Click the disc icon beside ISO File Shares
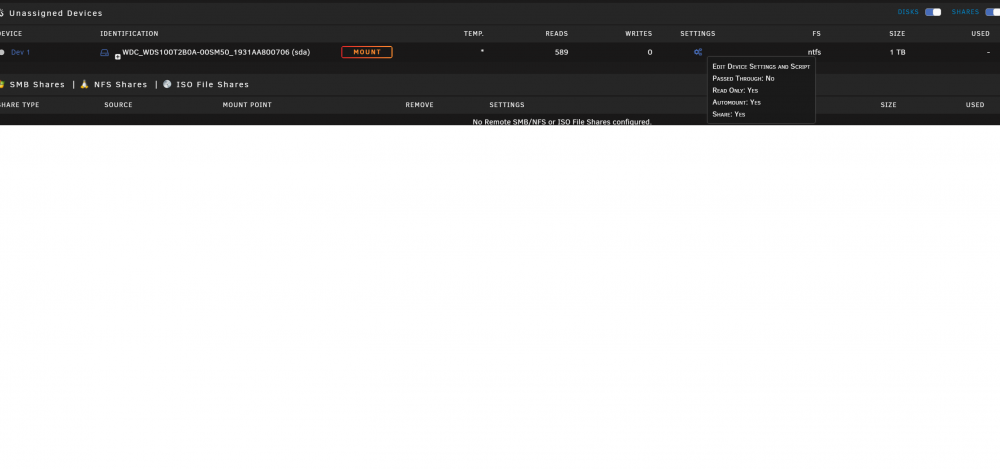This screenshot has width=1000, height=469. 167,84
